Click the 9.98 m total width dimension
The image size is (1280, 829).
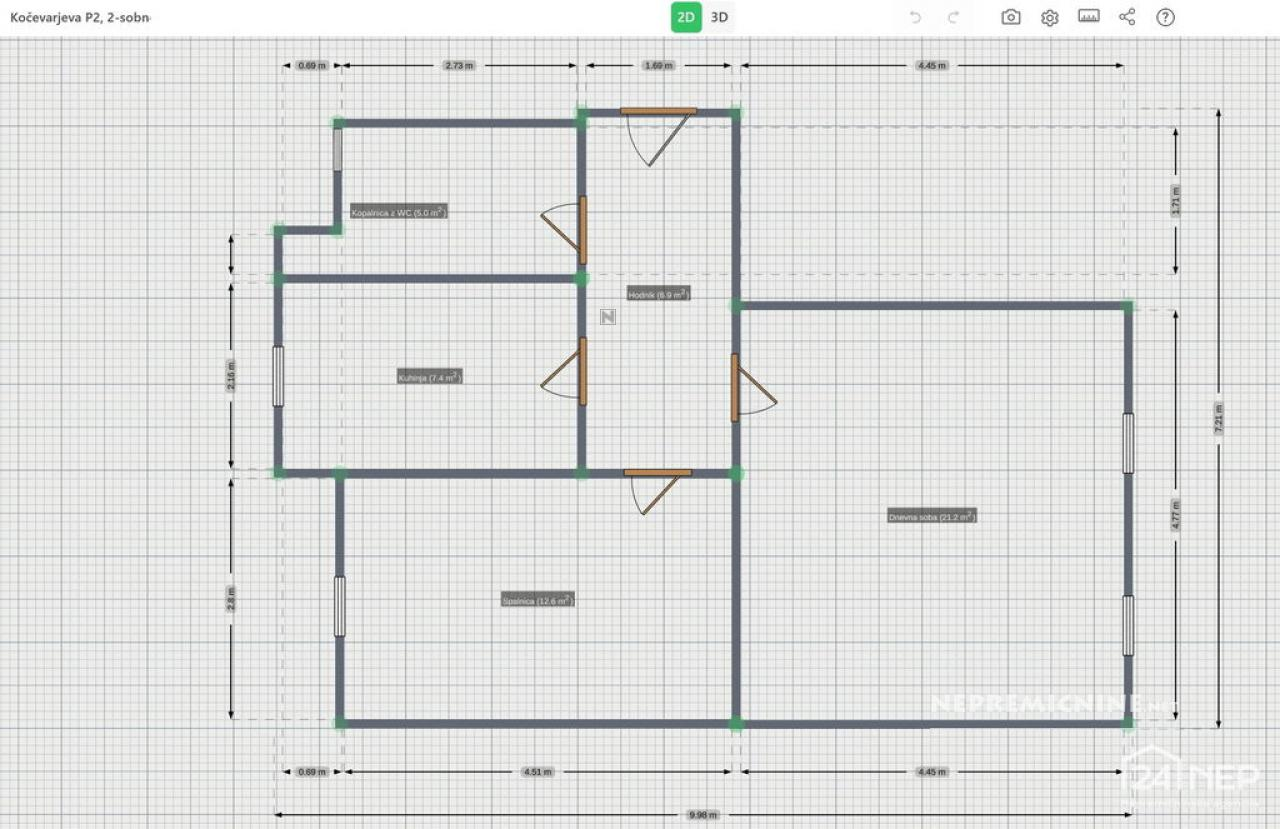click(x=703, y=815)
